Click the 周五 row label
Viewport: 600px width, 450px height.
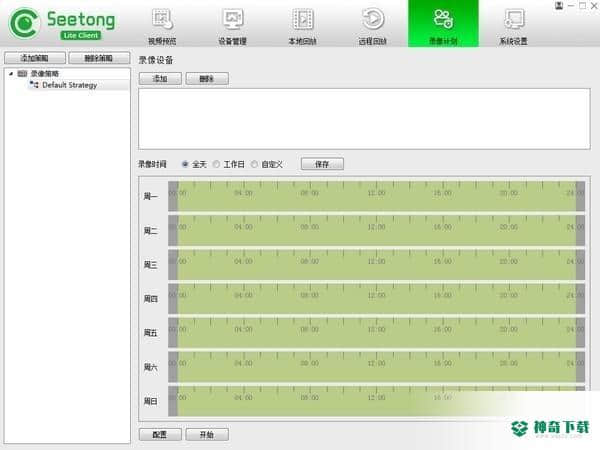coord(150,333)
